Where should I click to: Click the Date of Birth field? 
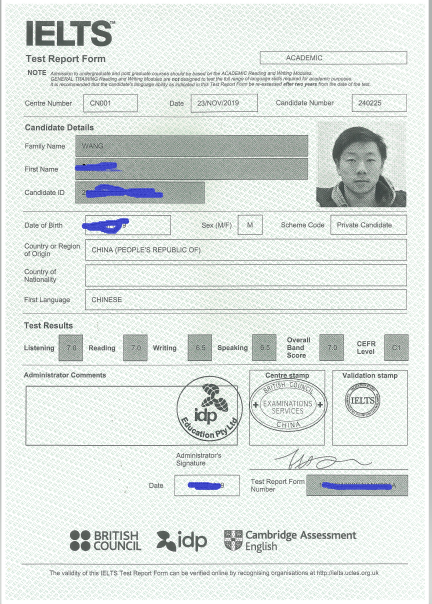coord(128,225)
